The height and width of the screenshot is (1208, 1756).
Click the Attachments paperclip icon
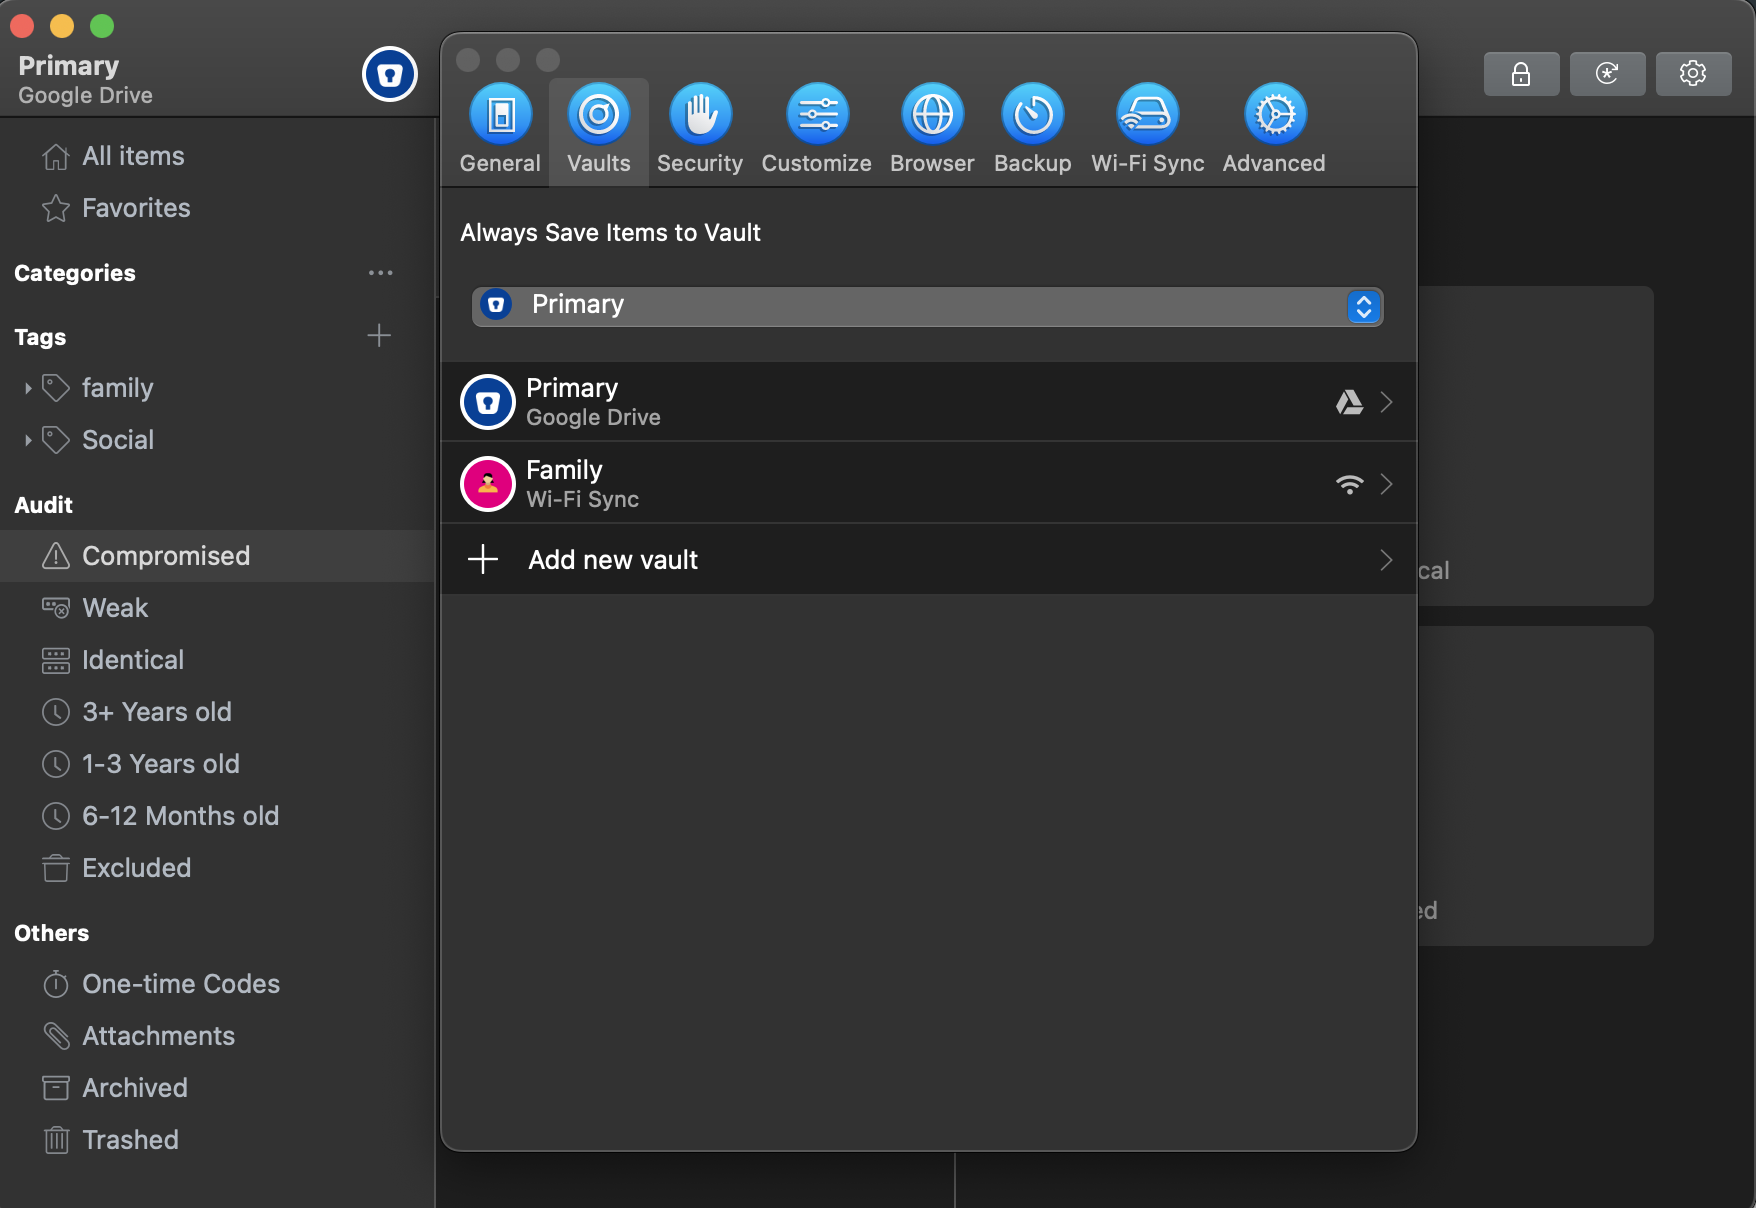click(x=56, y=1036)
